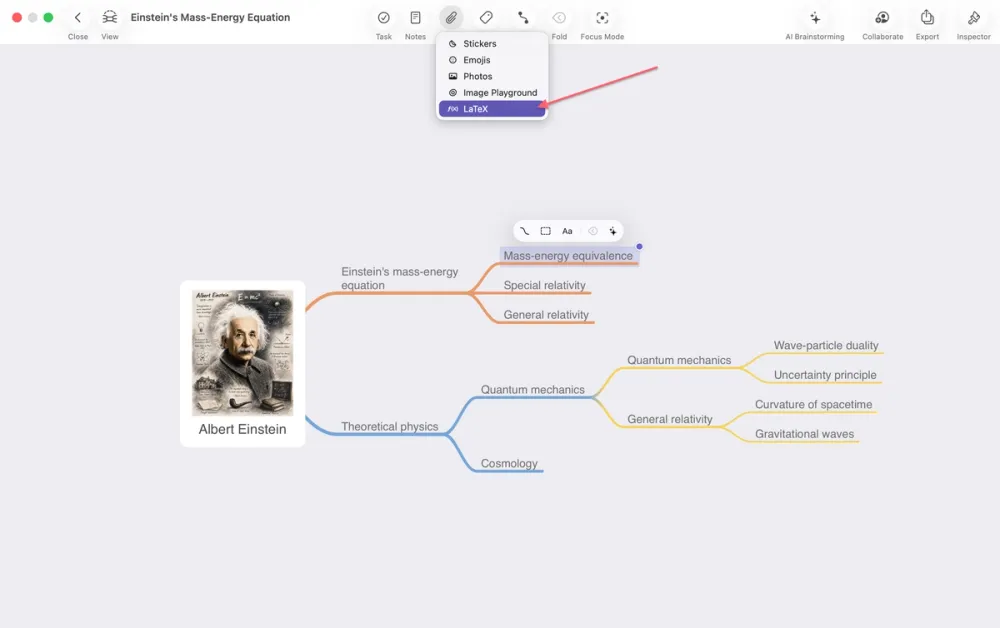The image size is (1000, 628).
Task: Click the Fold toolbar icon
Action: point(559,18)
